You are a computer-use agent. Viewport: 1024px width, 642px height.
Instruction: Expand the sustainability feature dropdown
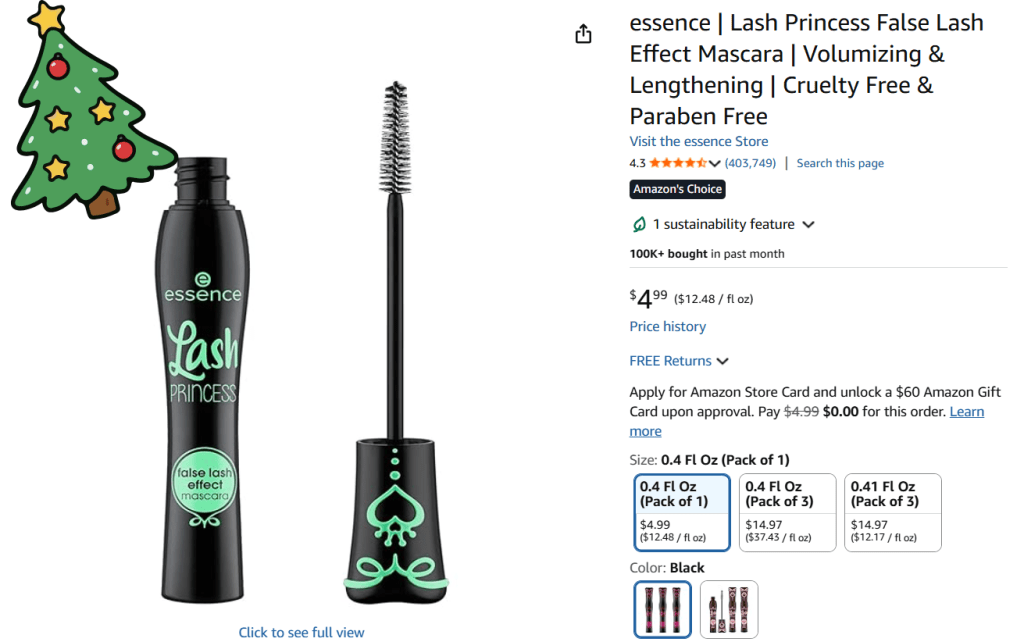[x=808, y=225]
